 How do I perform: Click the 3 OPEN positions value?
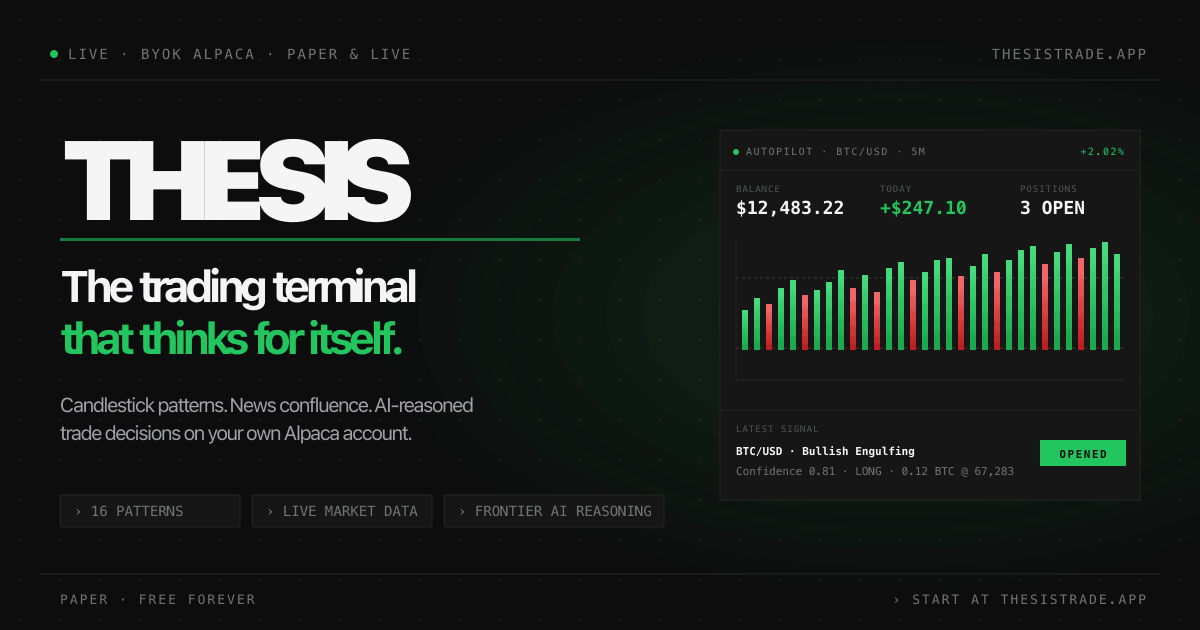1052,208
